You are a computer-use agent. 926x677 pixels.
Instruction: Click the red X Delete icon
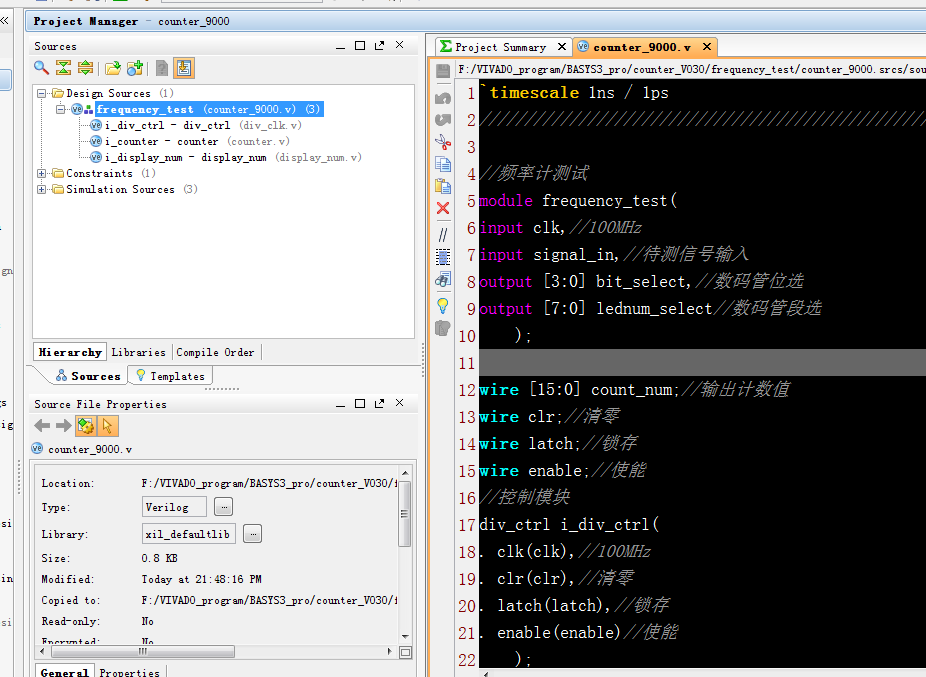pos(443,208)
